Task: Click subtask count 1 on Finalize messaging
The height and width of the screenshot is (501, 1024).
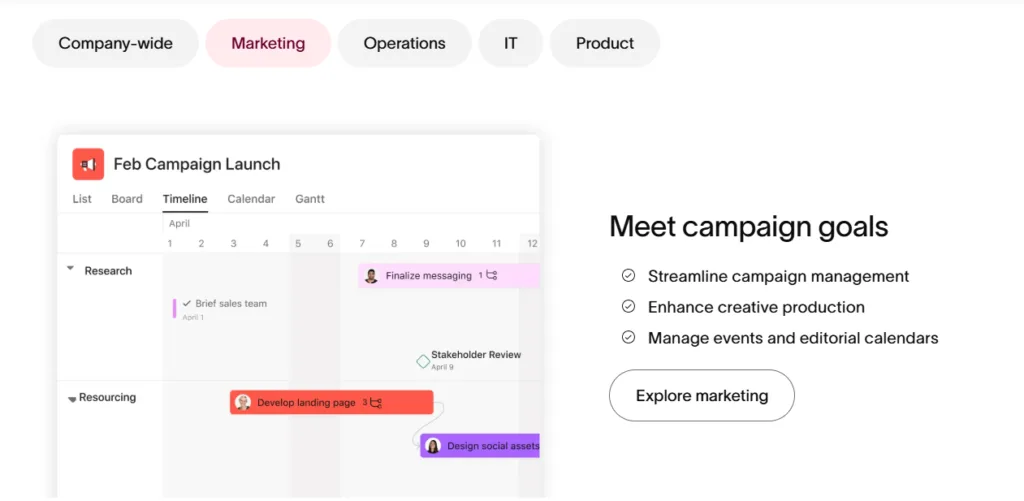Action: (x=481, y=276)
